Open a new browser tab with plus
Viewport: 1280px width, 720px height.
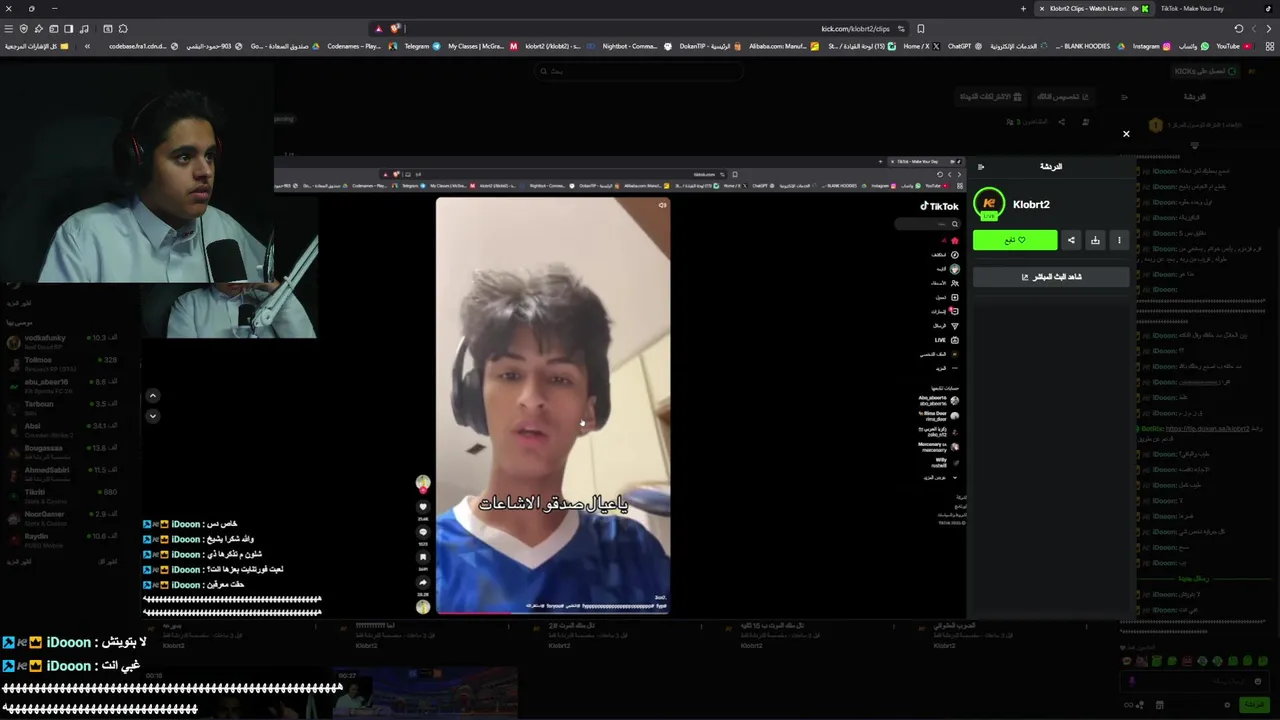click(1023, 8)
